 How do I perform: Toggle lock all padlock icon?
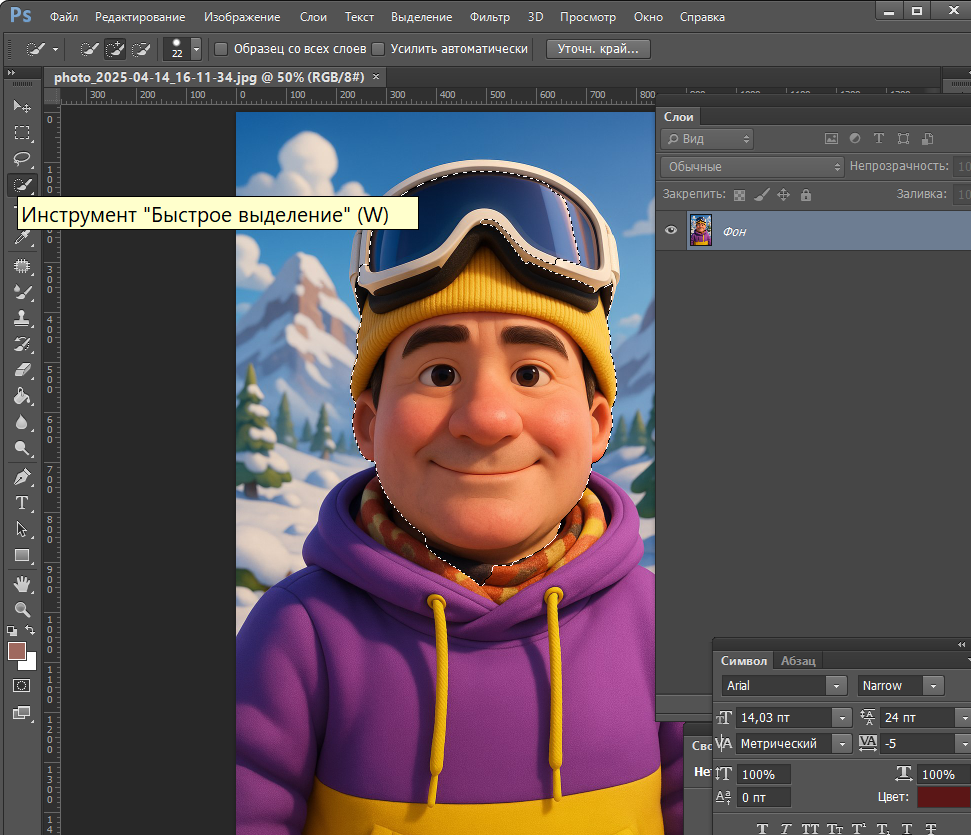click(806, 195)
